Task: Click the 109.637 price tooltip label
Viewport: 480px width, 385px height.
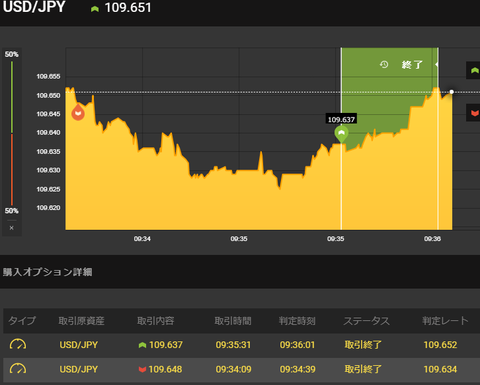Action: tap(341, 119)
